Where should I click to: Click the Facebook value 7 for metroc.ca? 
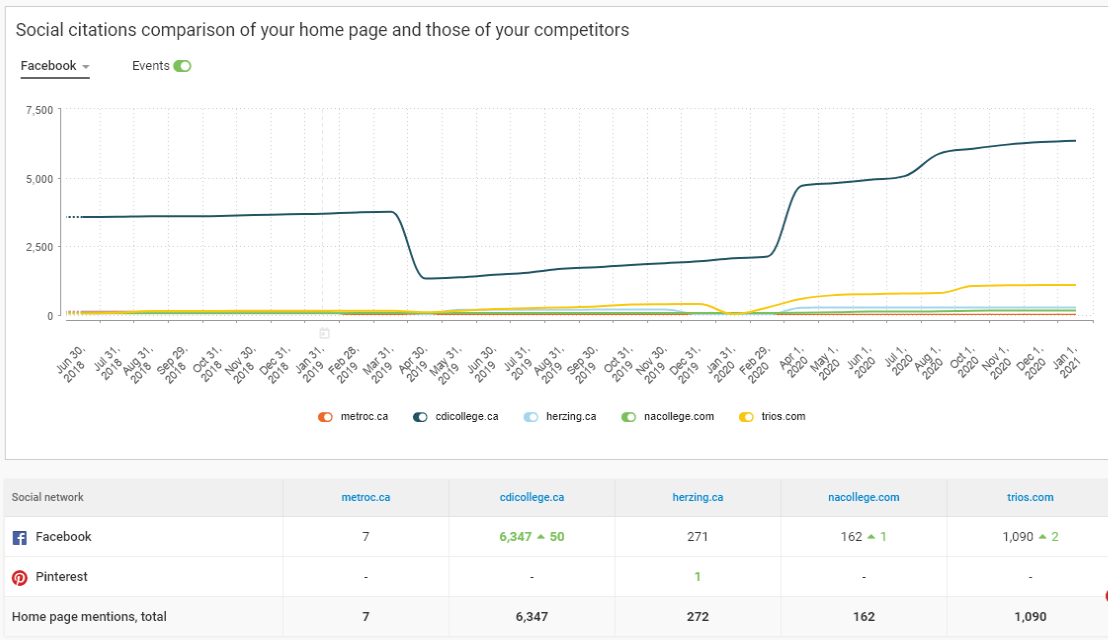click(x=365, y=537)
